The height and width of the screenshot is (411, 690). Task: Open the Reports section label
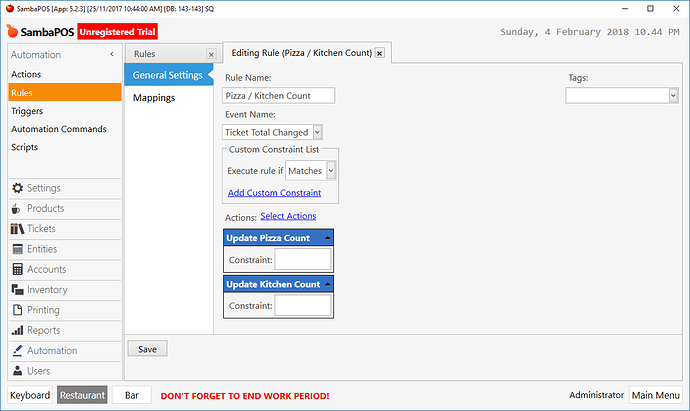[x=44, y=330]
